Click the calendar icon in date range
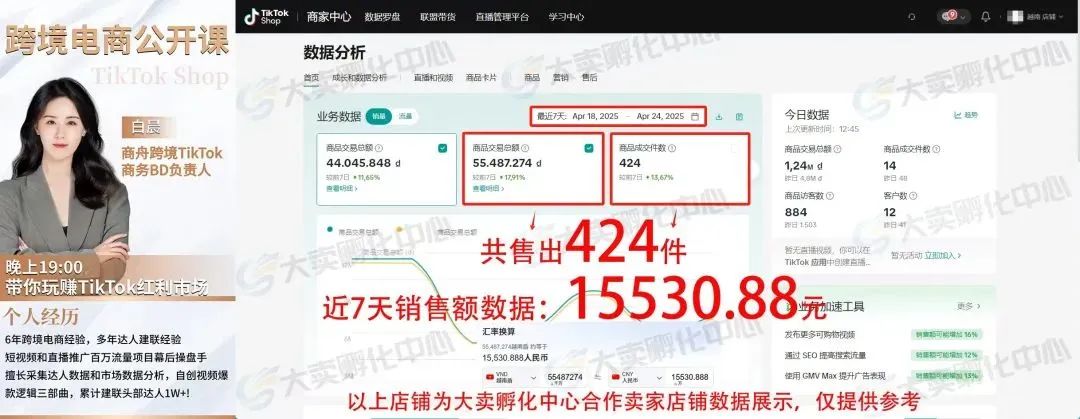 (x=695, y=116)
